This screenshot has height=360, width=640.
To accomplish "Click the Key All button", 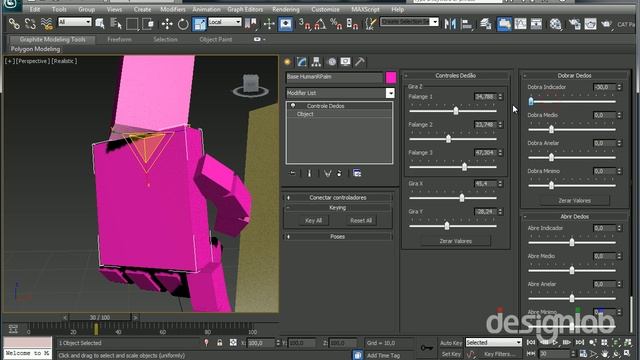I will pyautogui.click(x=313, y=220).
